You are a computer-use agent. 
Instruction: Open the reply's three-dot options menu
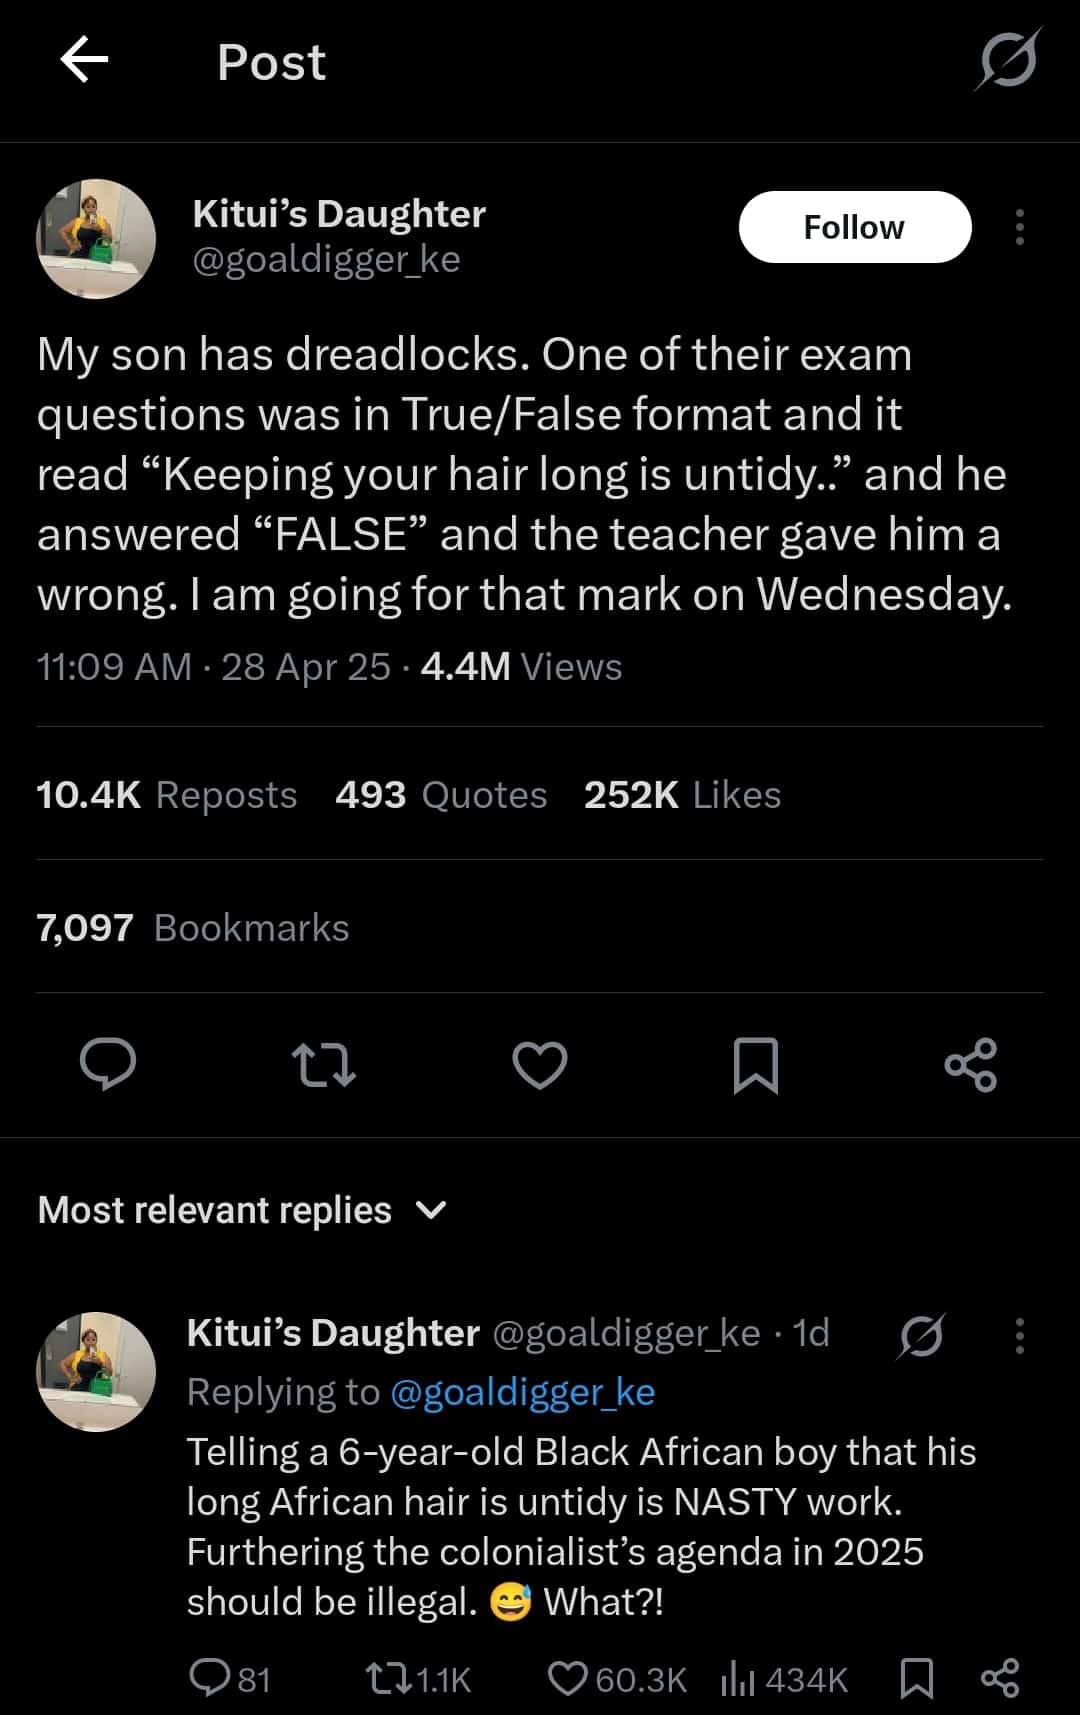[x=1019, y=1335]
